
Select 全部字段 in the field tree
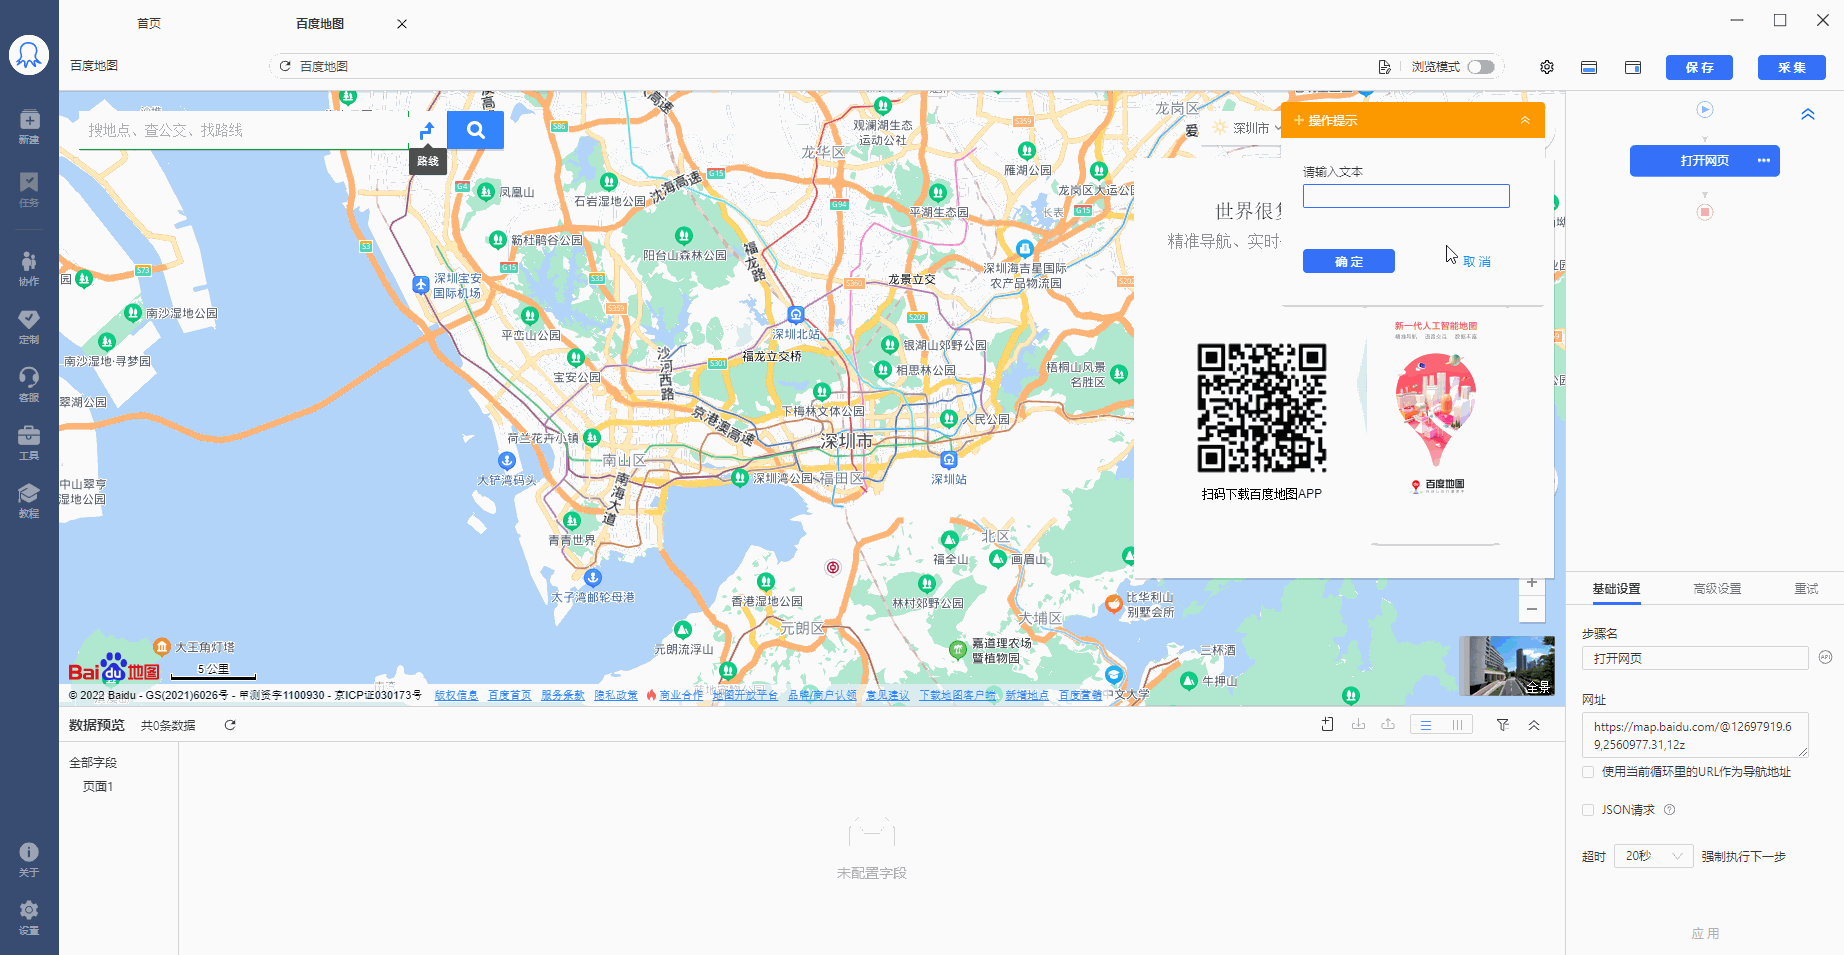pos(93,763)
